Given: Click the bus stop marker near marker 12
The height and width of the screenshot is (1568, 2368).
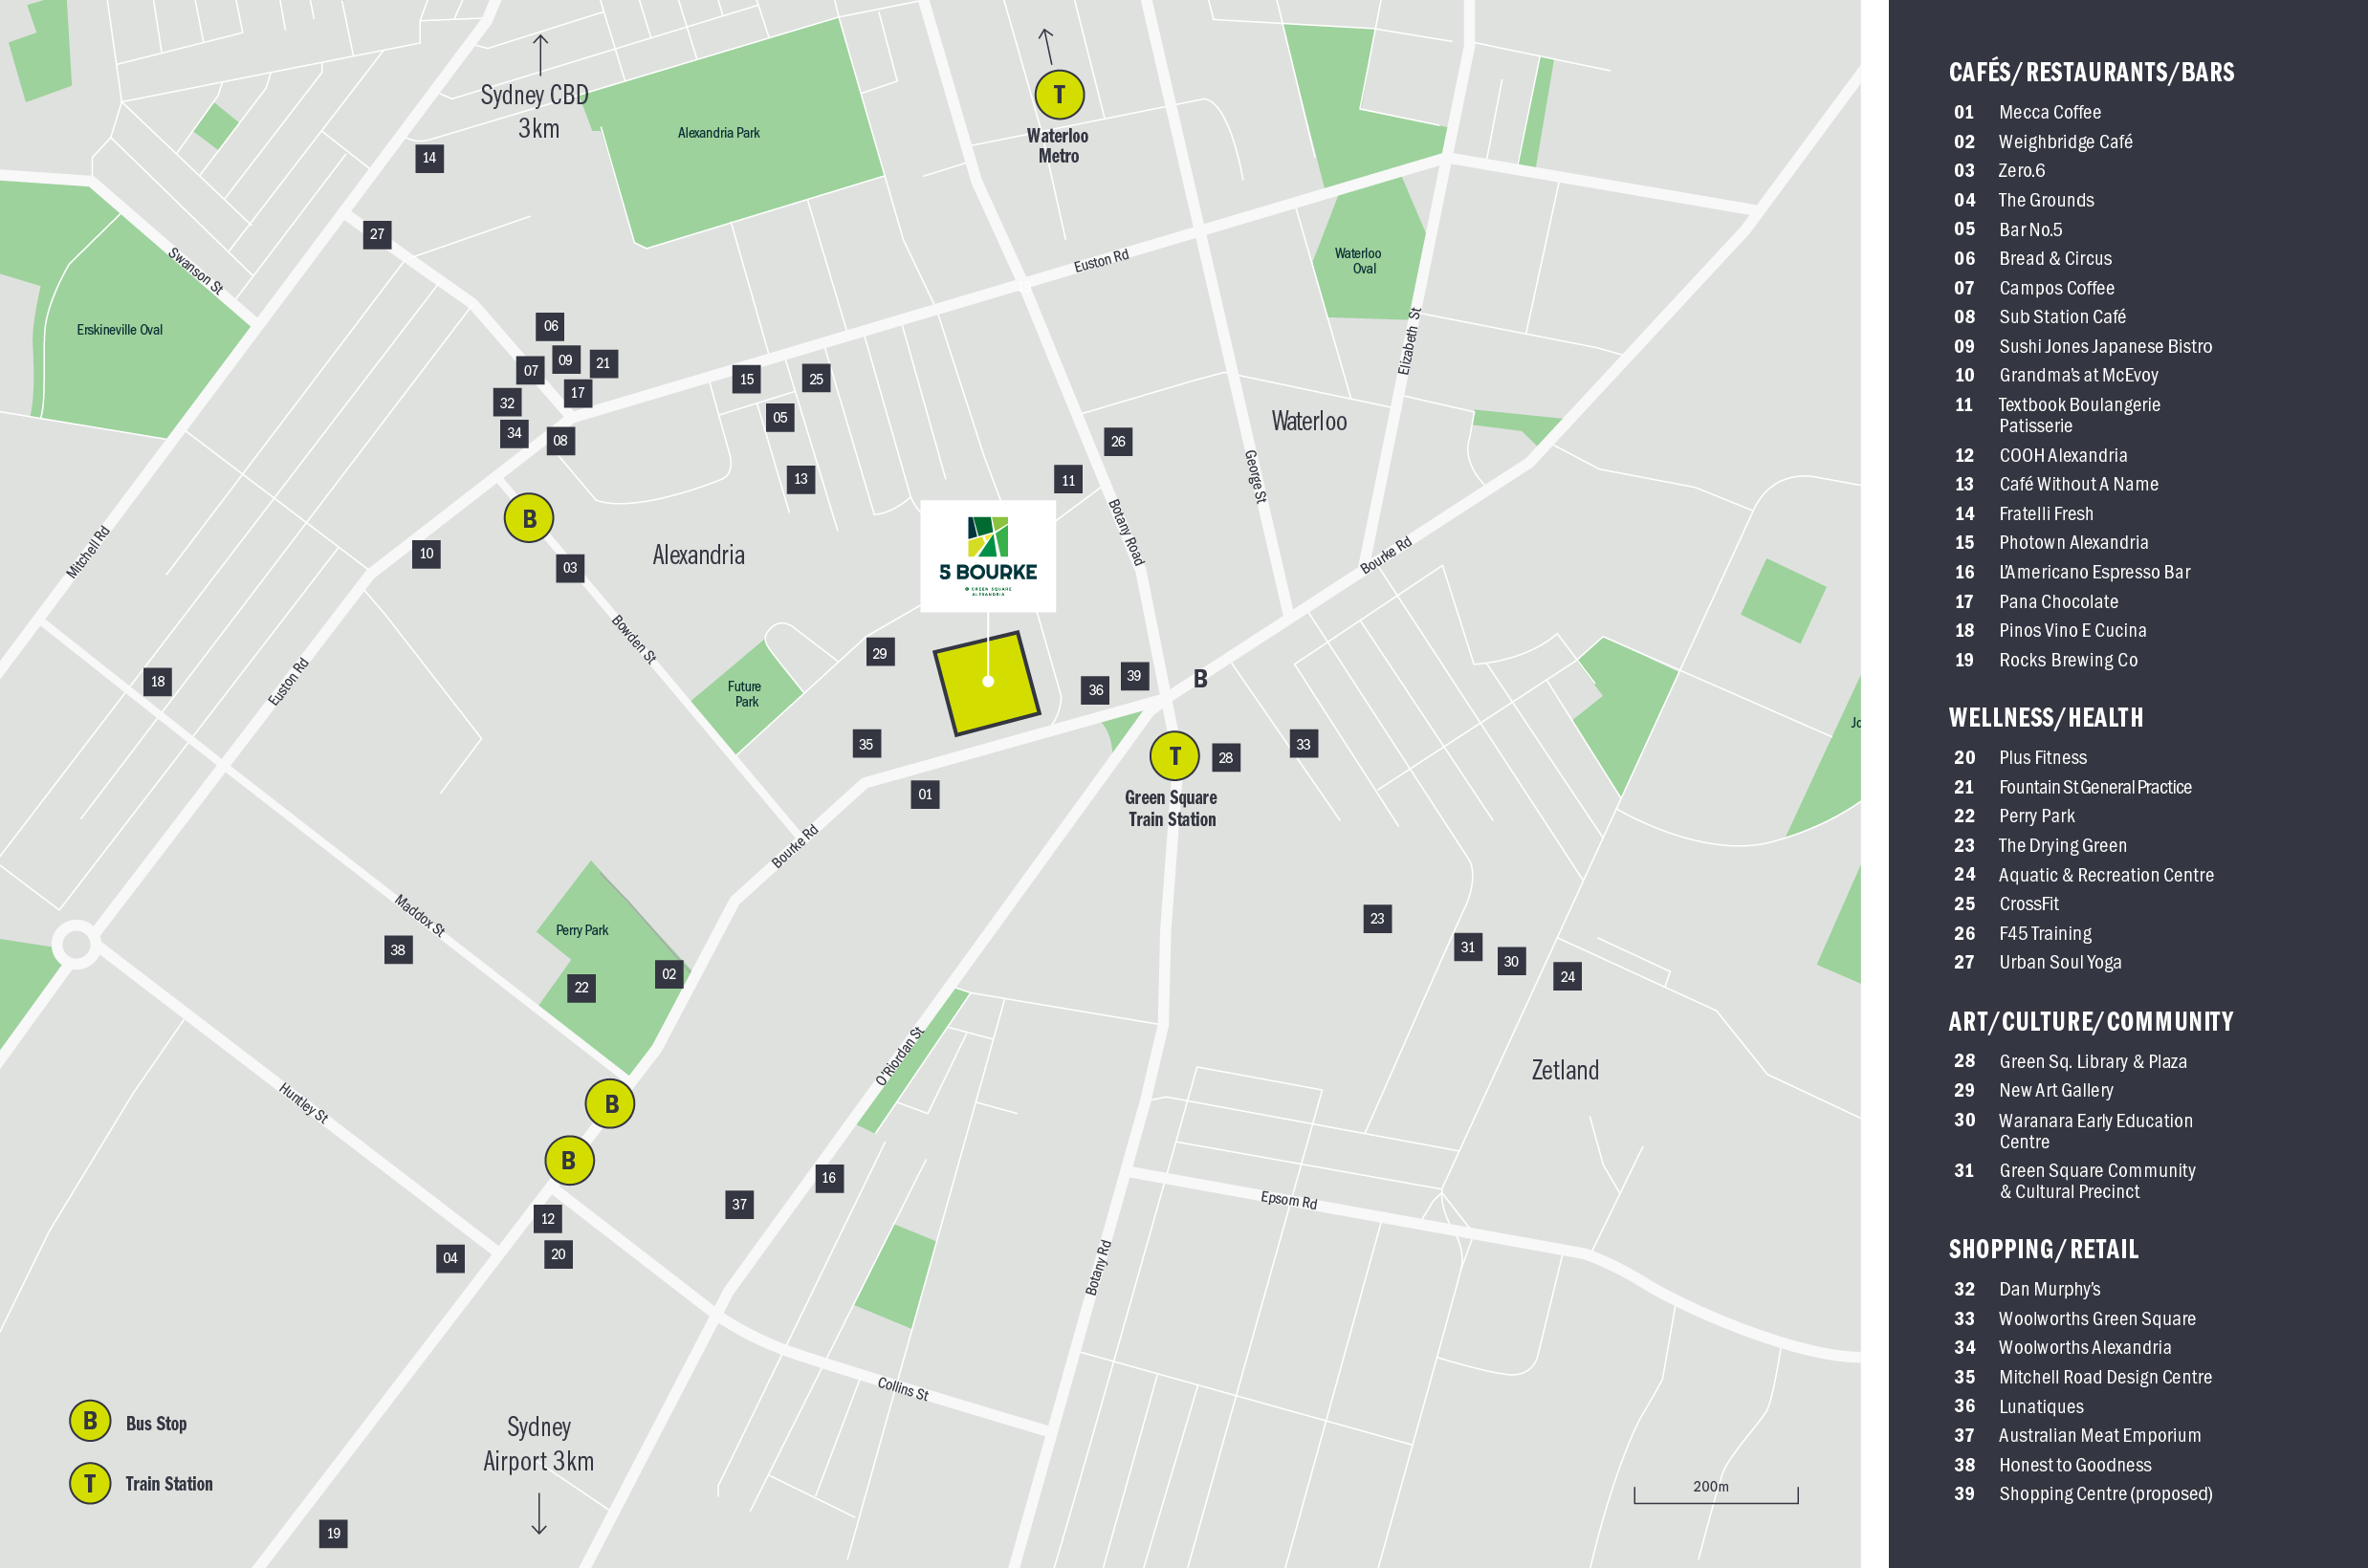Looking at the screenshot, I should click(x=569, y=1160).
